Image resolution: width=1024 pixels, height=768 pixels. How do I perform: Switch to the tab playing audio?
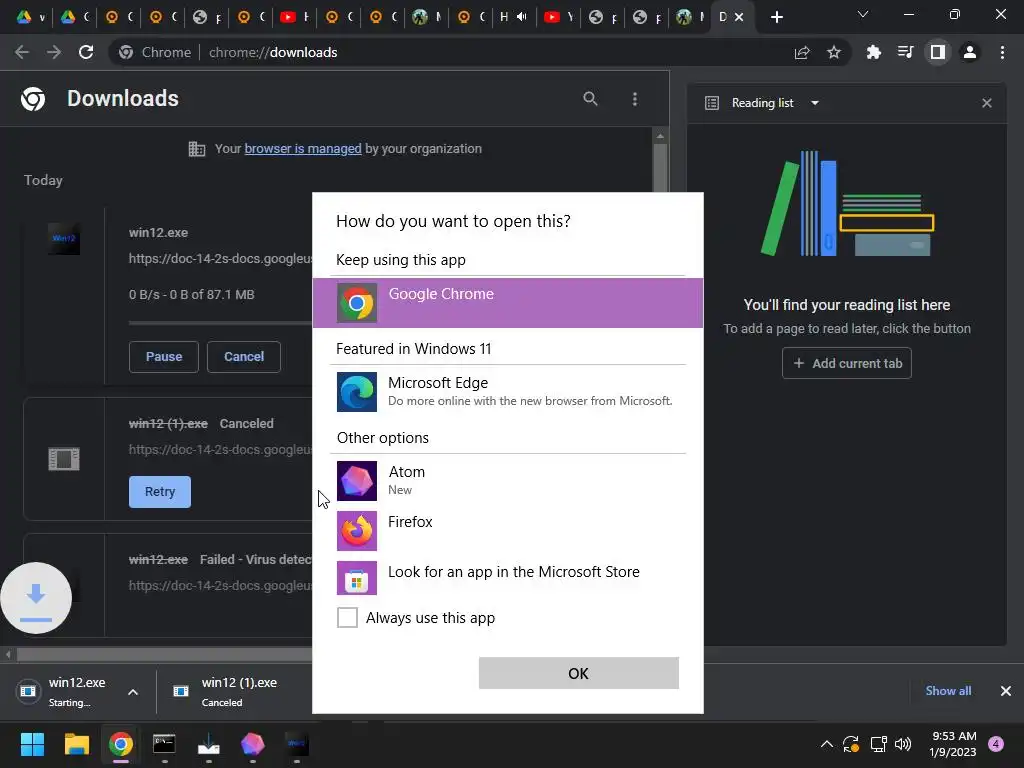point(514,18)
